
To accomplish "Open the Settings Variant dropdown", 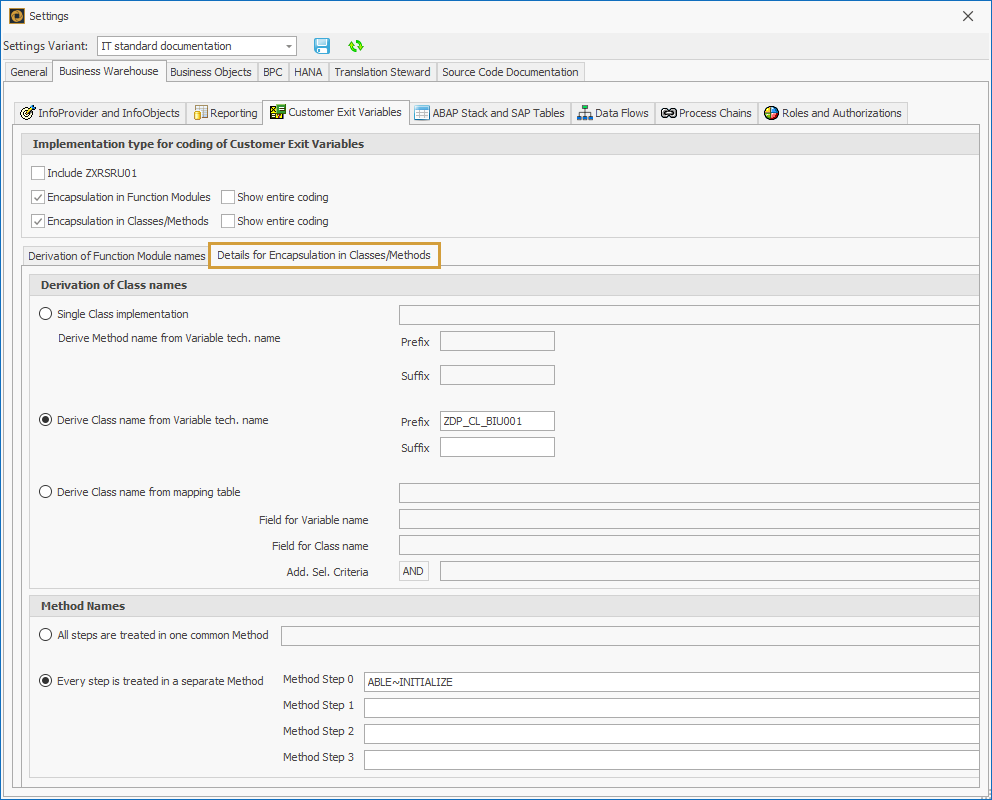I will click(290, 46).
